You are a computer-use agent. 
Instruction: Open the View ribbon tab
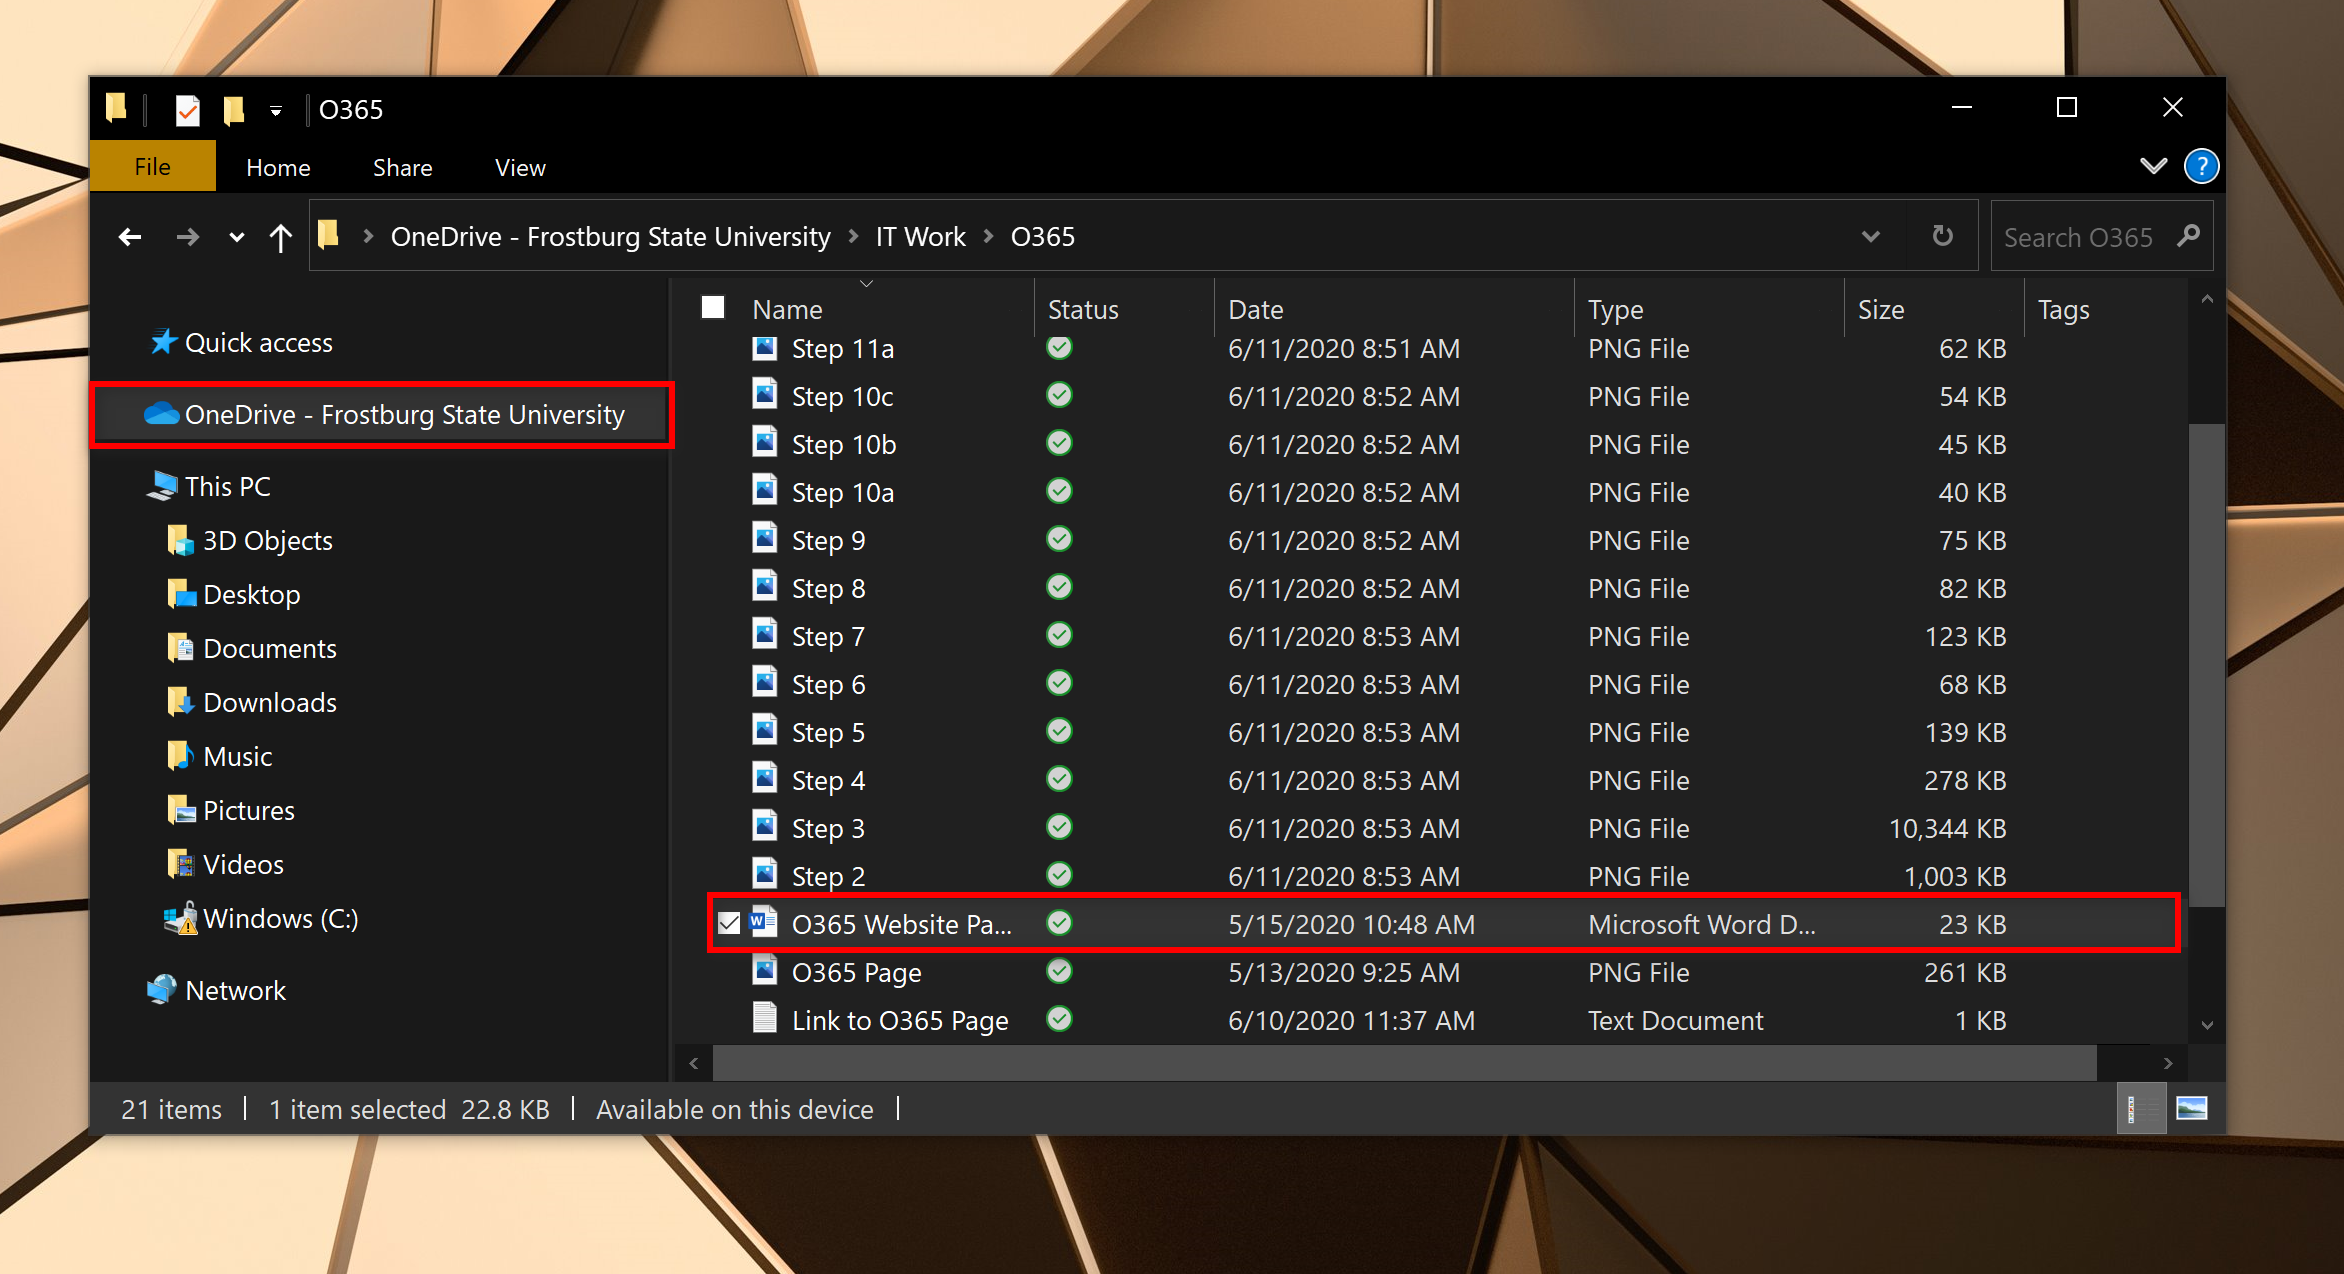coord(520,167)
